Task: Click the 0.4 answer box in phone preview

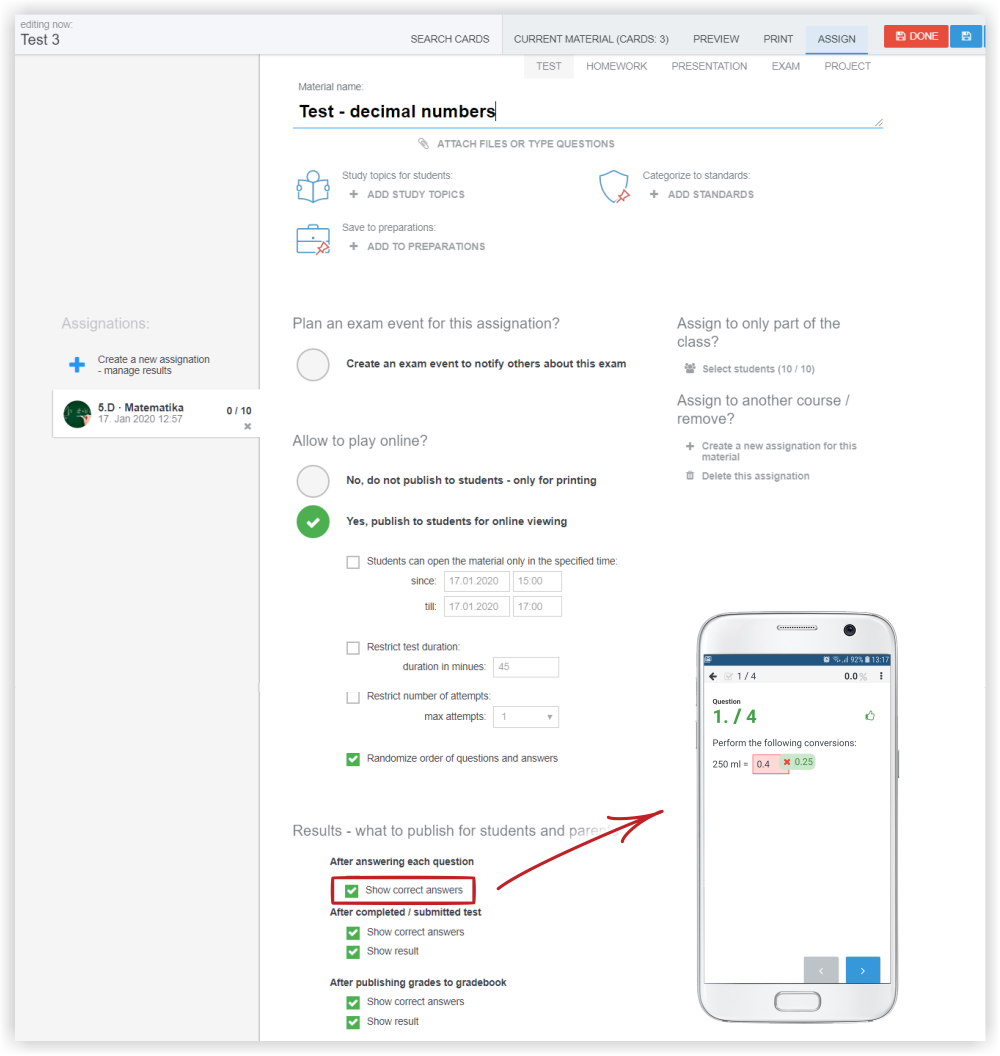Action: (x=770, y=764)
